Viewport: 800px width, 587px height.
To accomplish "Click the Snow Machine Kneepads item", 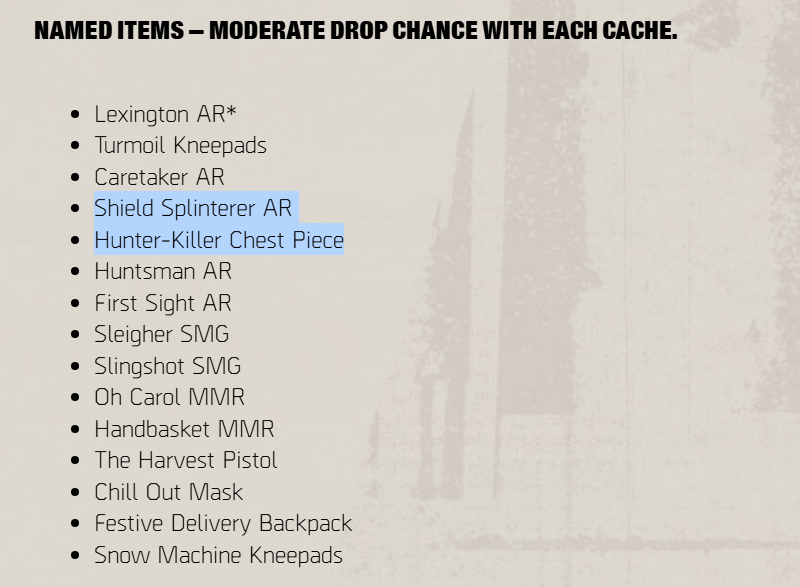I will pos(218,555).
